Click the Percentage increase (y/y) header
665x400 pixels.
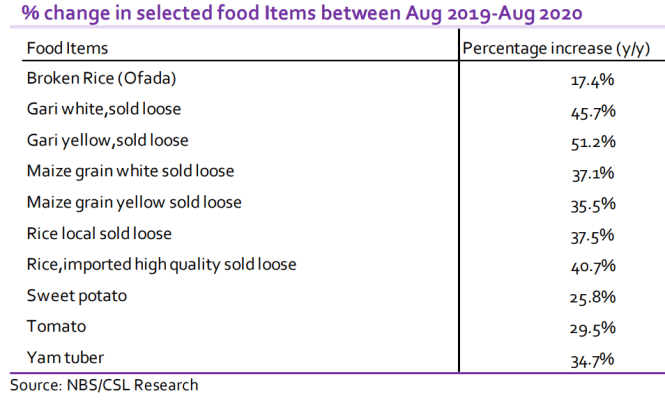(555, 48)
